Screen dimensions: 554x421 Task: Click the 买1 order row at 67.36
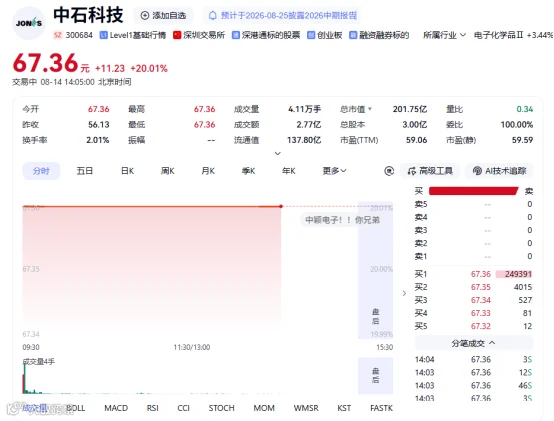coord(473,274)
